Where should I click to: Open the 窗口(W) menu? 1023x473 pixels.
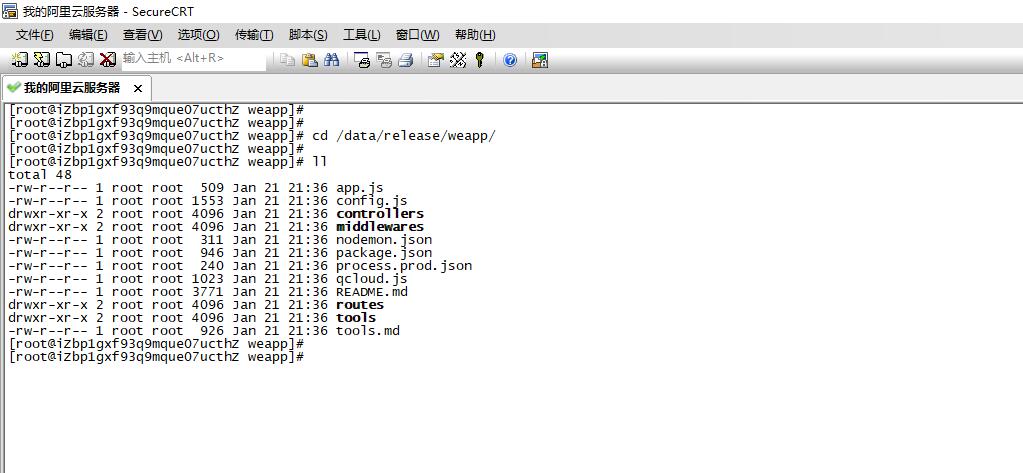pos(418,35)
